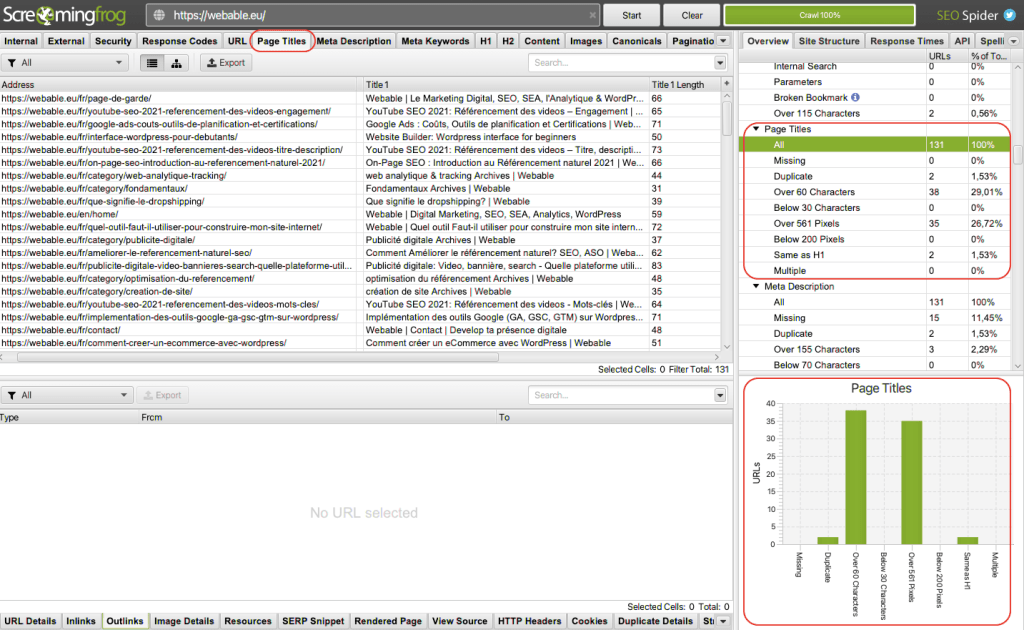Click the Screaming Frog logo
Screen dimensions: 1024x630
pos(65,15)
